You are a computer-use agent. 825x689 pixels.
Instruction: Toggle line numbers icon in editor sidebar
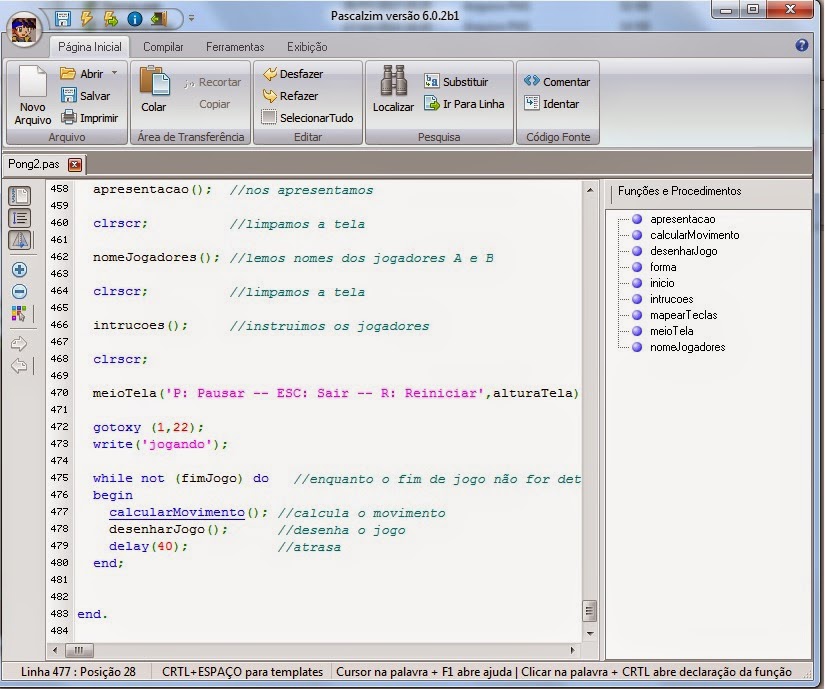pyautogui.click(x=19, y=218)
